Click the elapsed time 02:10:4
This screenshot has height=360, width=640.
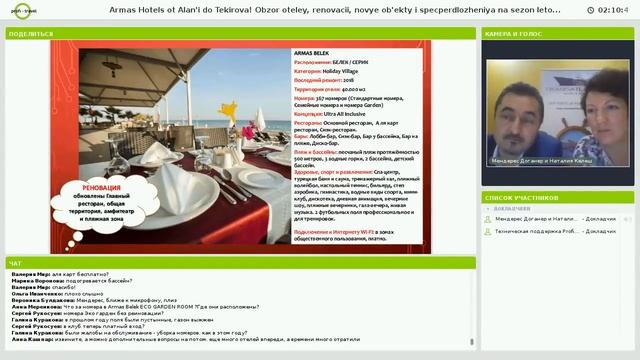coord(613,10)
